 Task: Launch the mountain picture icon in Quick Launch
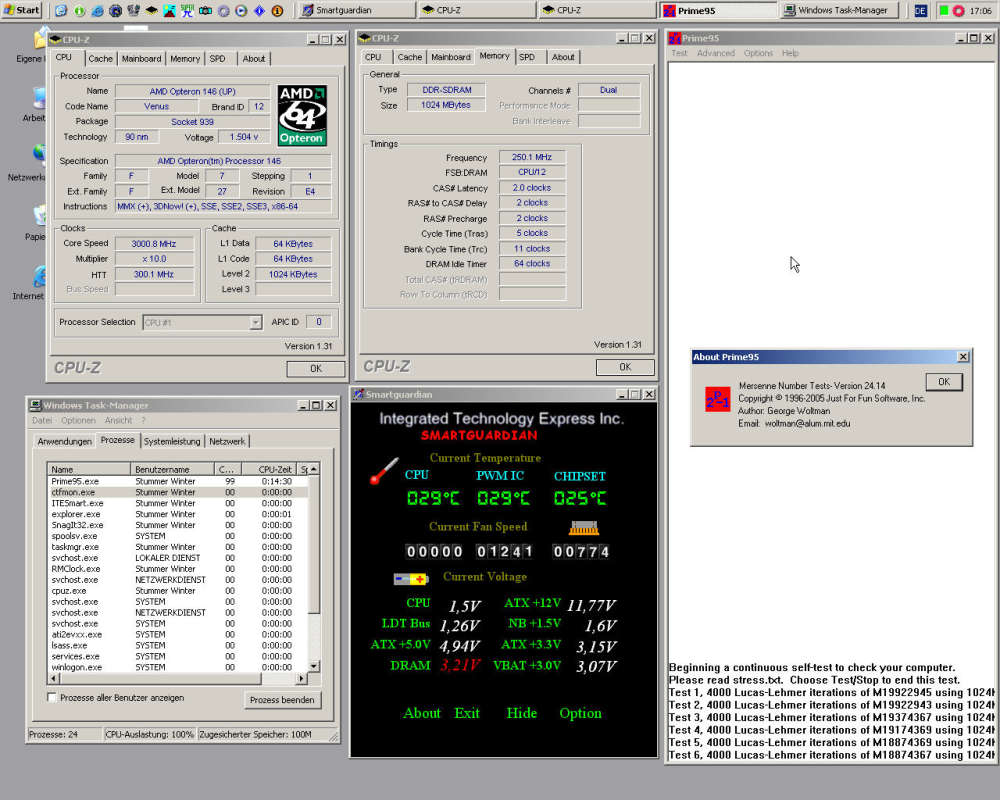(x=170, y=11)
